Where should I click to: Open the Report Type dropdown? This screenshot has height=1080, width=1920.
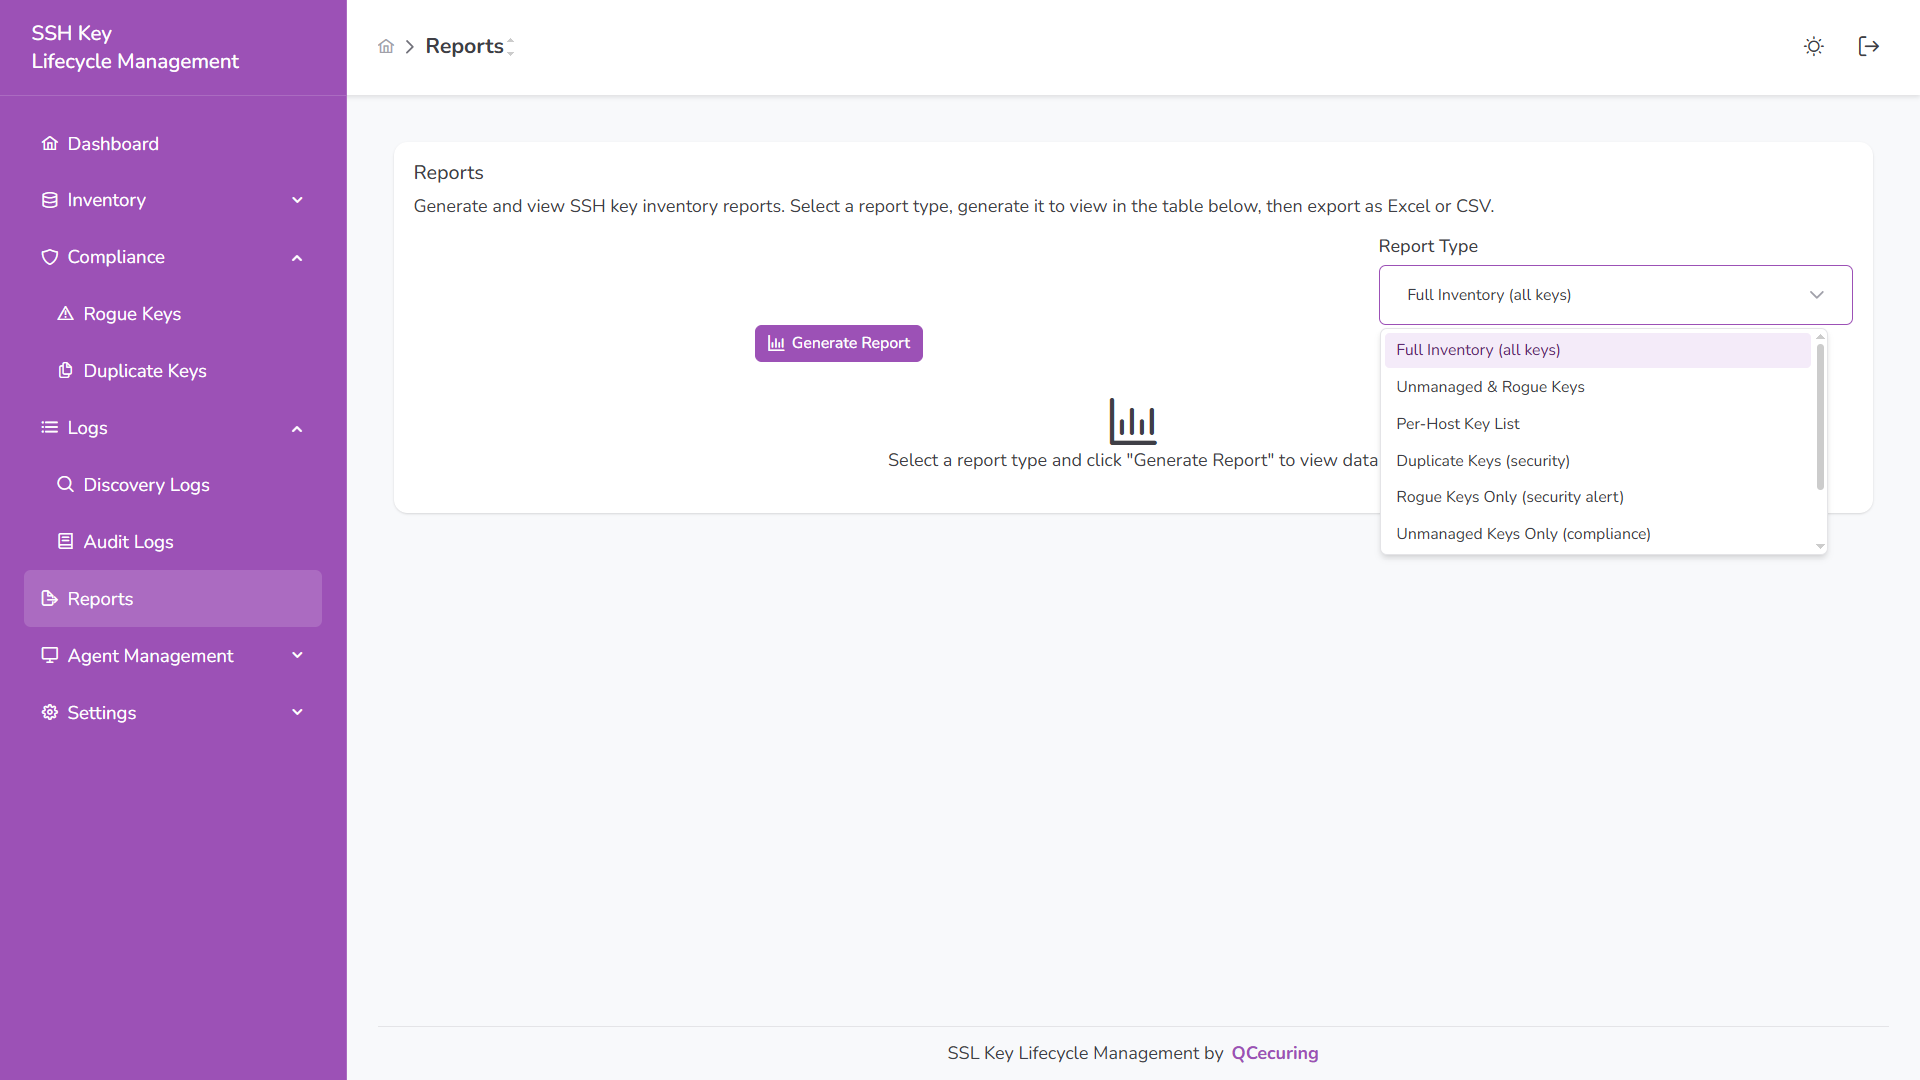click(1614, 294)
